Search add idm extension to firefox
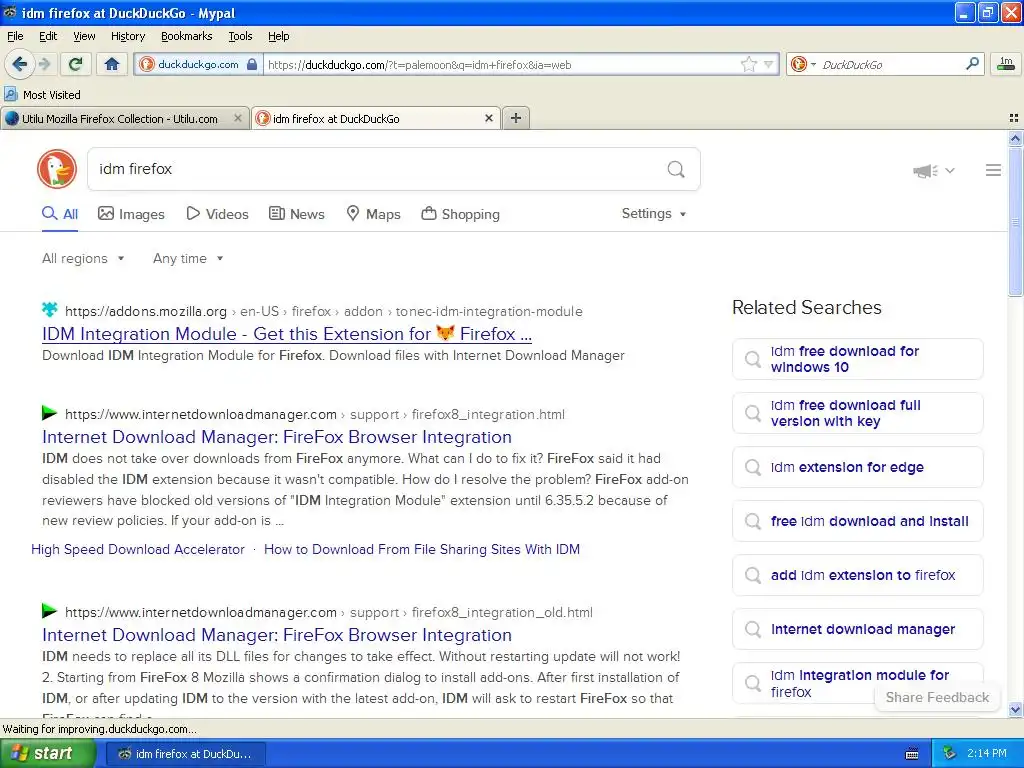This screenshot has width=1024, height=768. (x=857, y=575)
